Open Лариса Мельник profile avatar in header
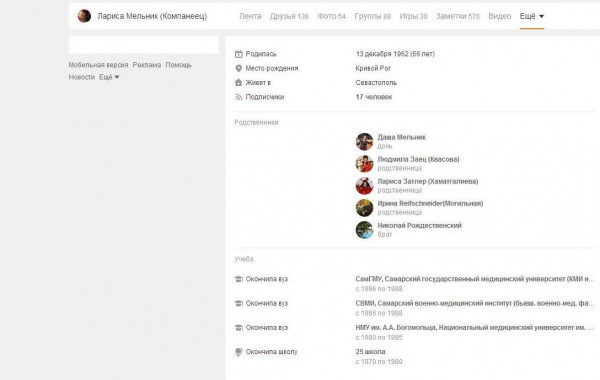This screenshot has width=600, height=380. [84, 16]
